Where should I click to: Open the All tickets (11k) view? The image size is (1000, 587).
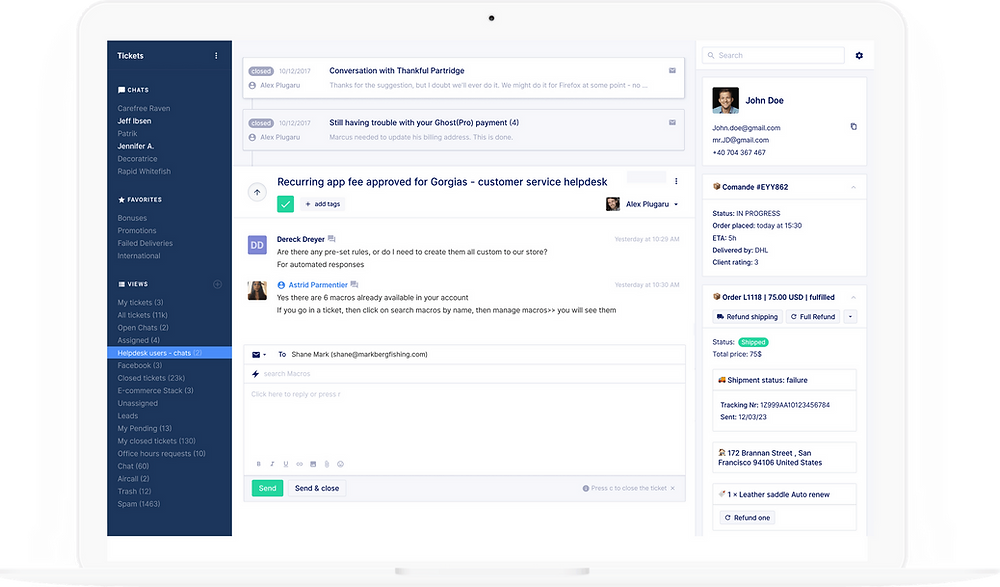pos(142,315)
